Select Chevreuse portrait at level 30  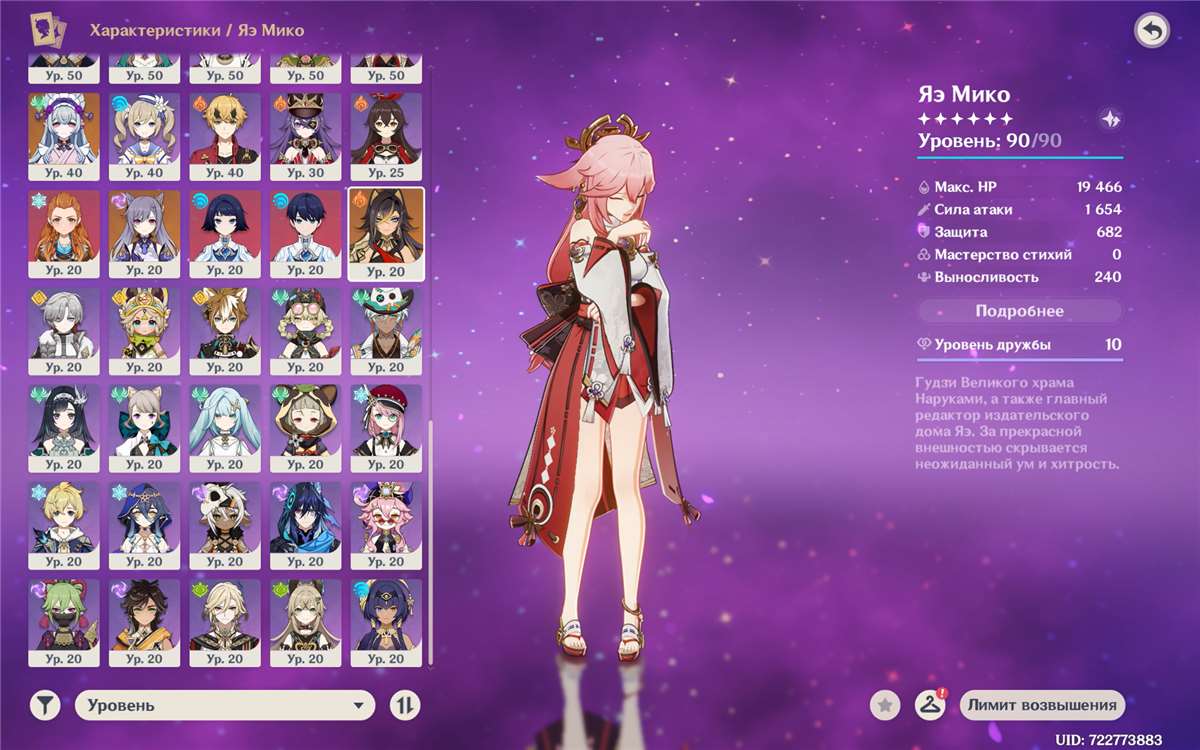(x=305, y=138)
